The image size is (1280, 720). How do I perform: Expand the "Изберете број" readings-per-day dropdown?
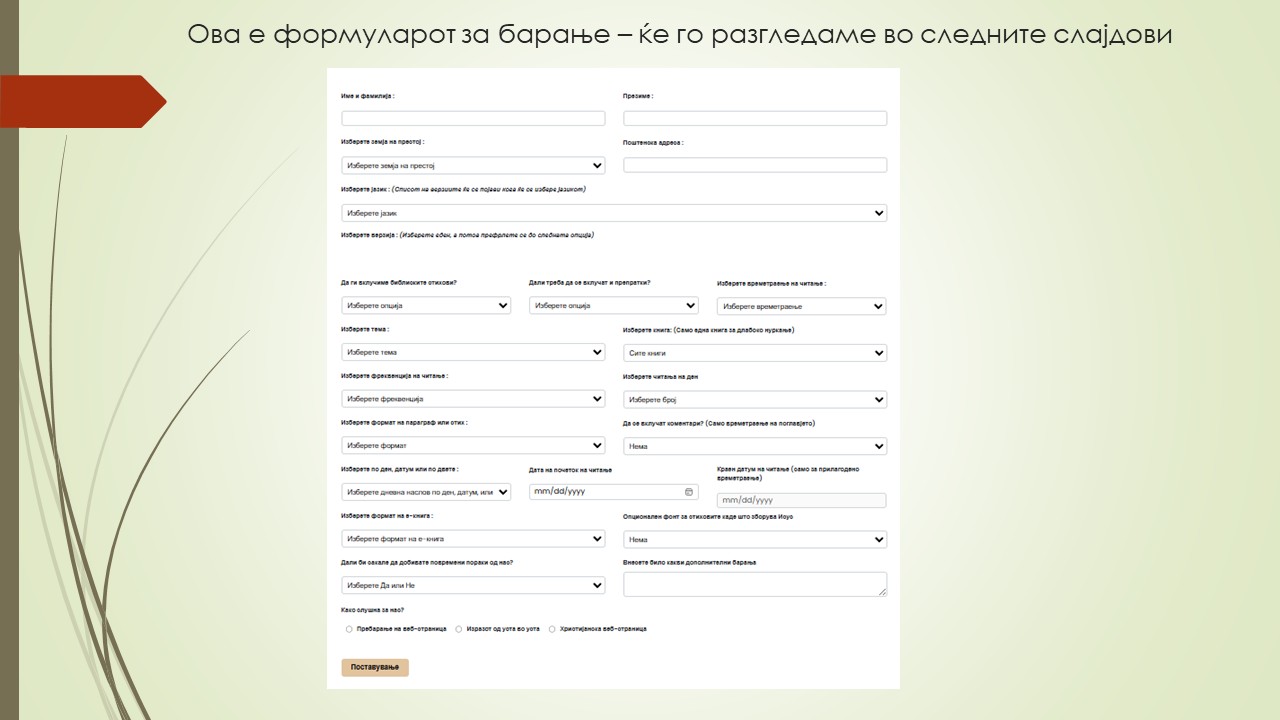755,399
